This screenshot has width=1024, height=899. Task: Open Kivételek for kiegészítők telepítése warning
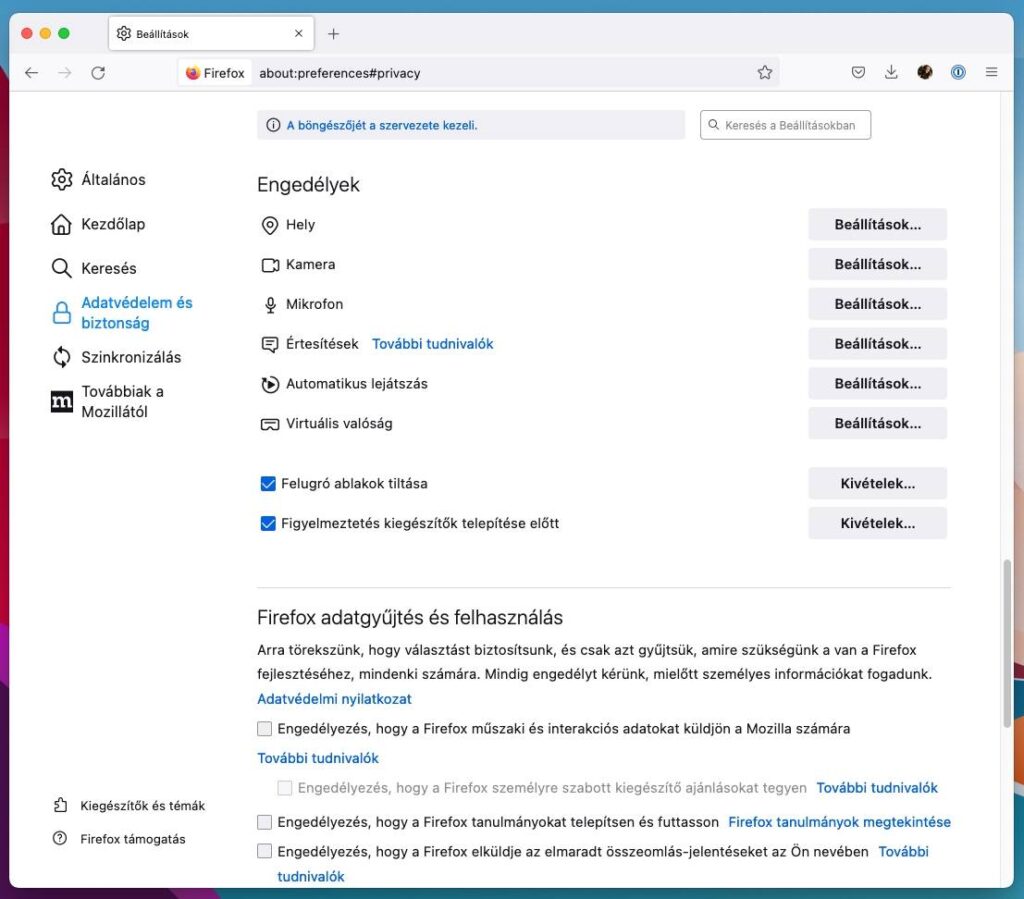click(877, 524)
